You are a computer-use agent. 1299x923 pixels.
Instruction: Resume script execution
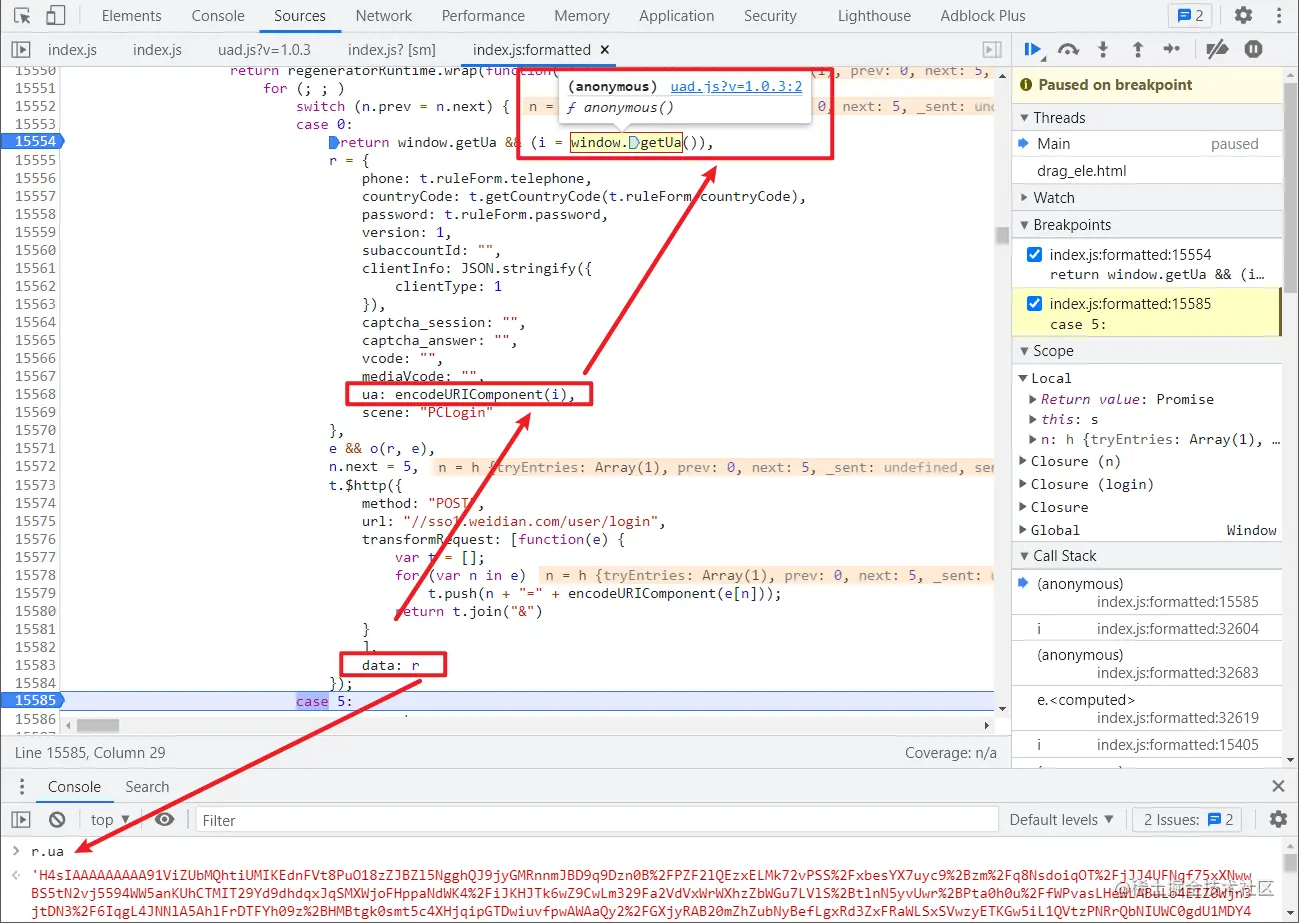coord(1034,49)
